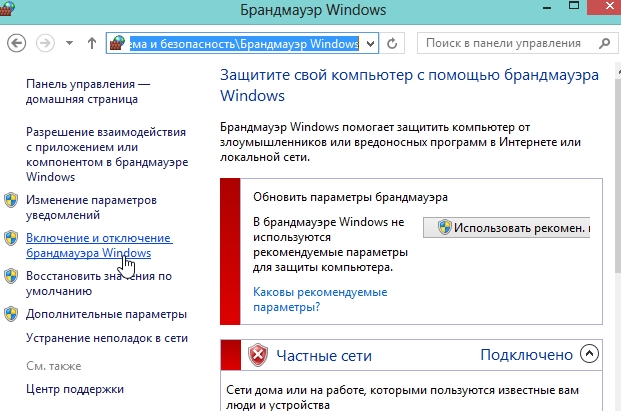Open Включение и отключение брандмауэра Windows
Screen dimensions: 621x411
coord(99,245)
